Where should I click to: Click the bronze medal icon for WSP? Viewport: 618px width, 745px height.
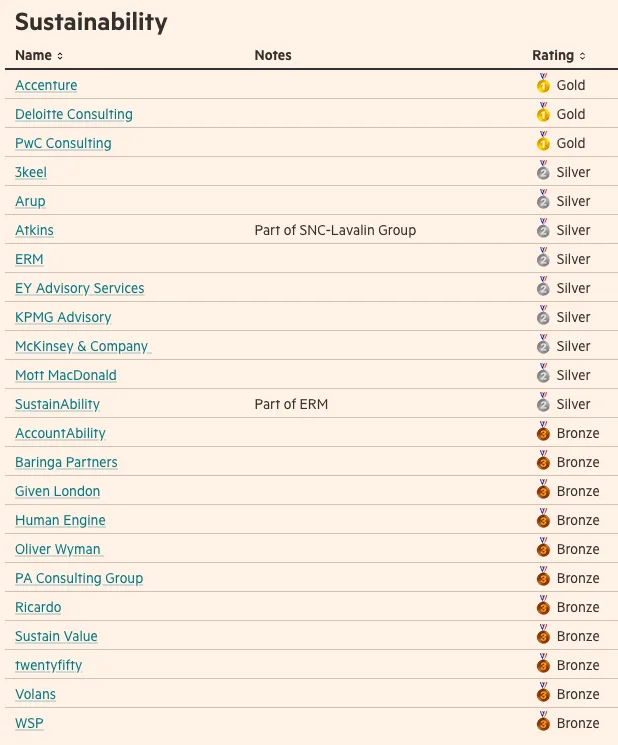point(543,721)
